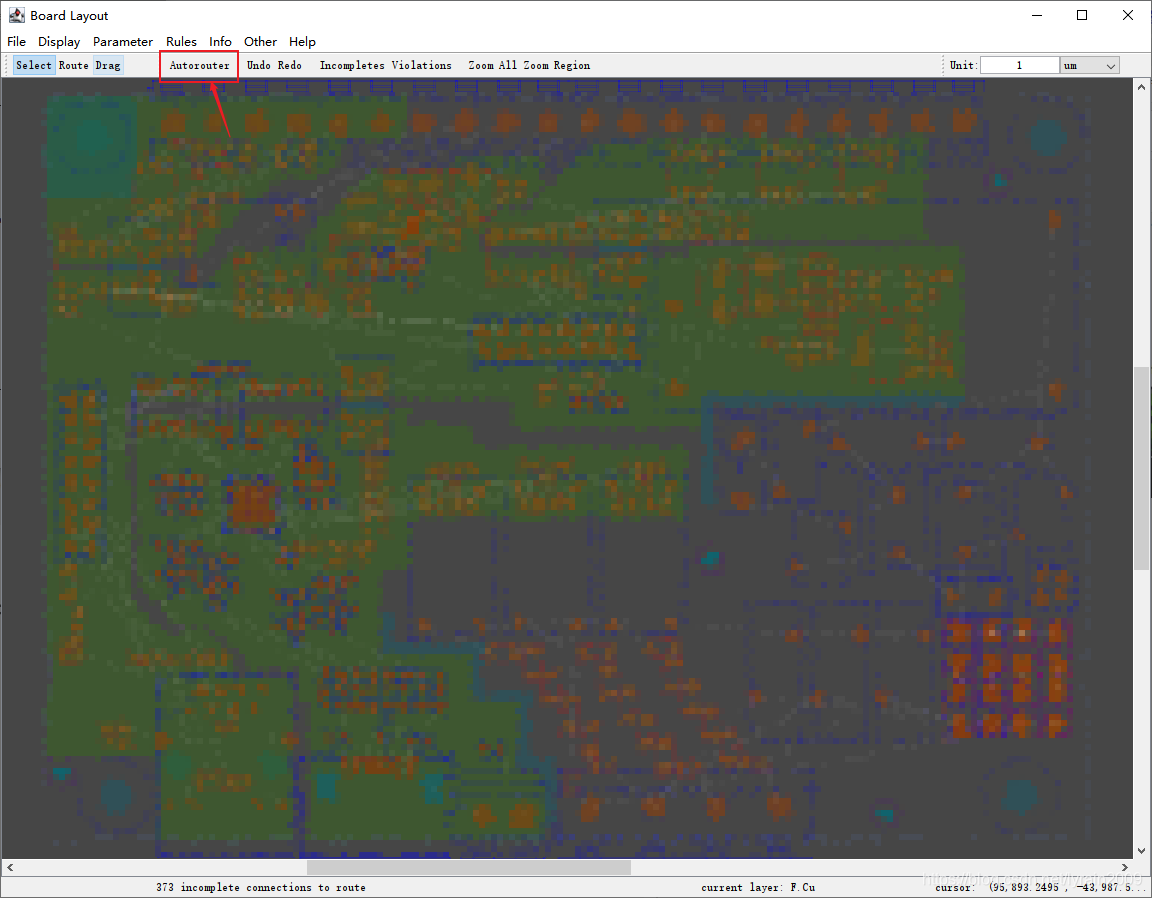Click the 'current layer: F.Cu' status text
Viewport: 1152px width, 898px height.
click(757, 888)
